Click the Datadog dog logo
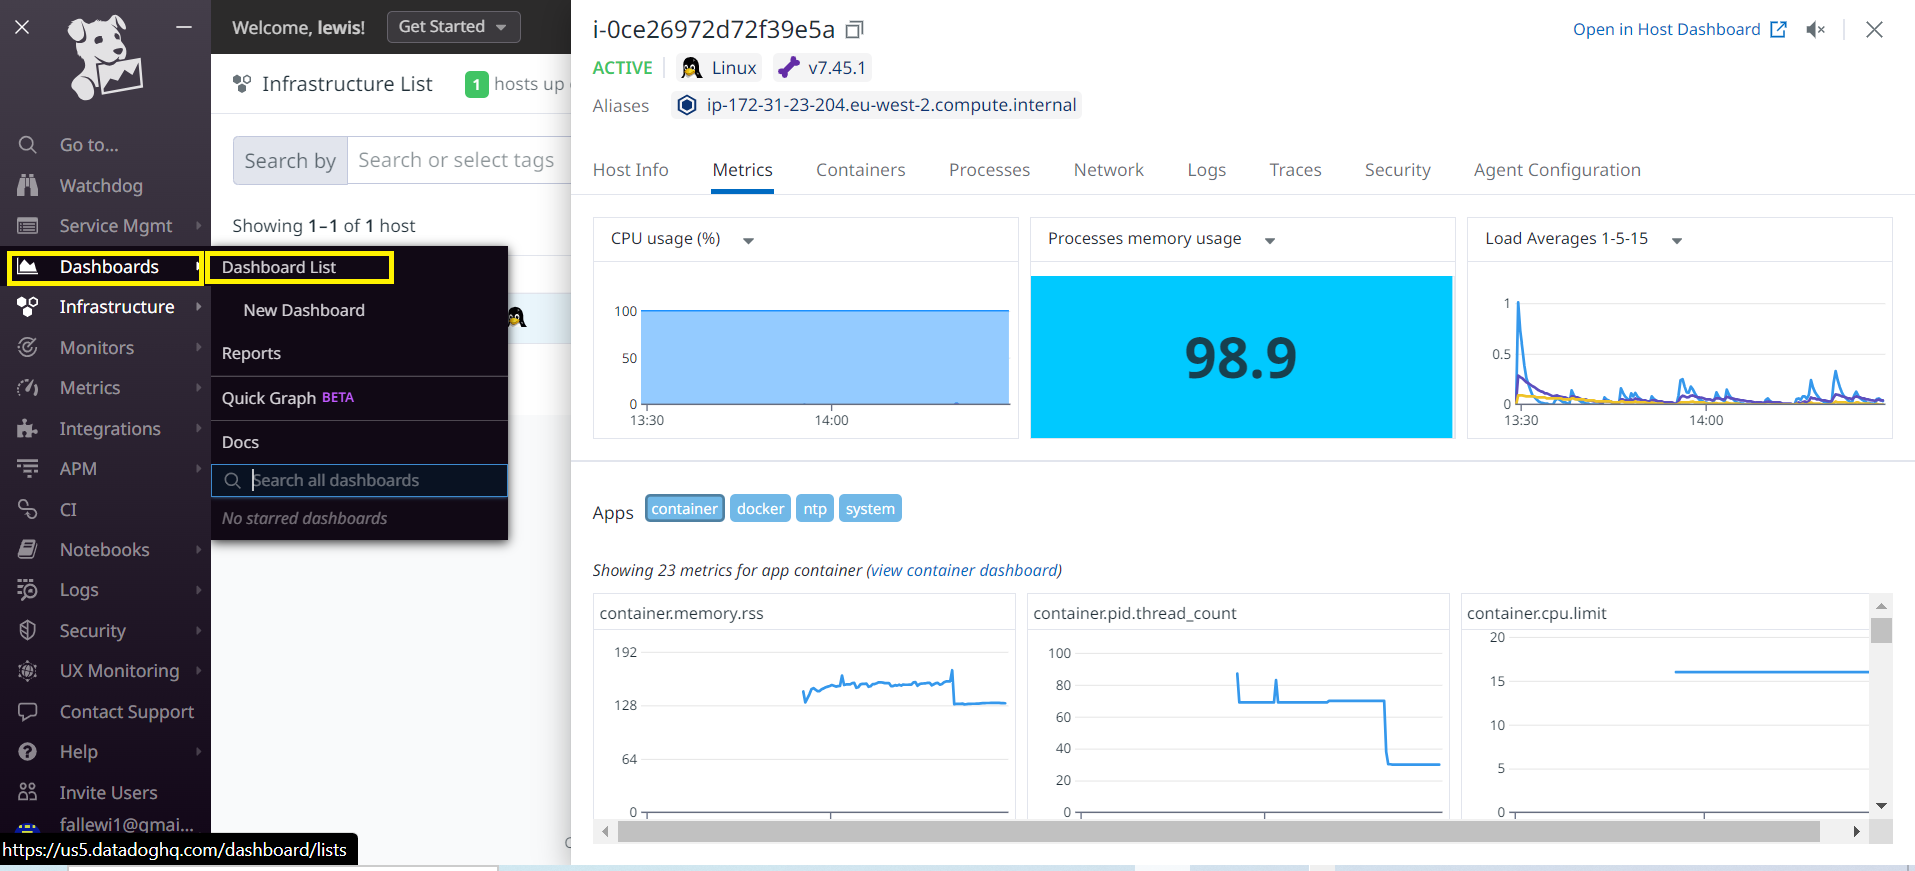Image resolution: width=1915 pixels, height=871 pixels. coord(105,57)
